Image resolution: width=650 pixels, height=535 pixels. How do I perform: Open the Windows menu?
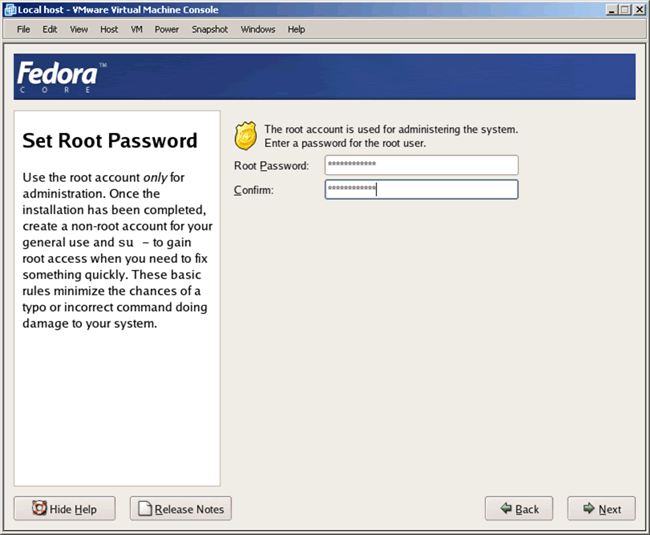pyautogui.click(x=258, y=29)
